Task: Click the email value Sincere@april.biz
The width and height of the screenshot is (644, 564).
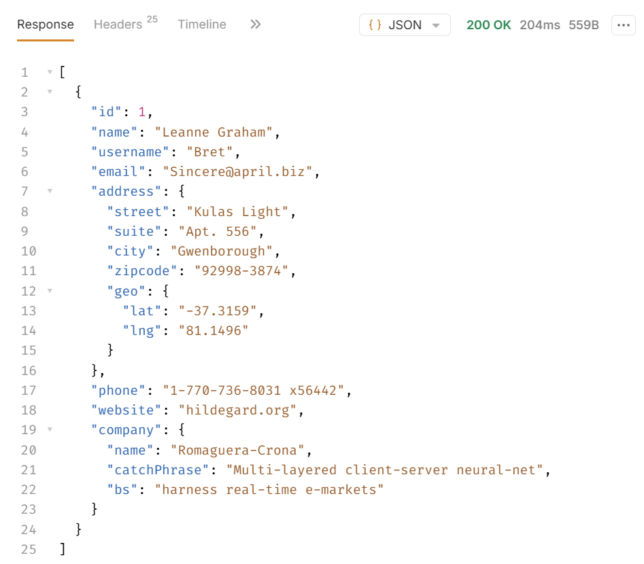Action: (x=240, y=171)
